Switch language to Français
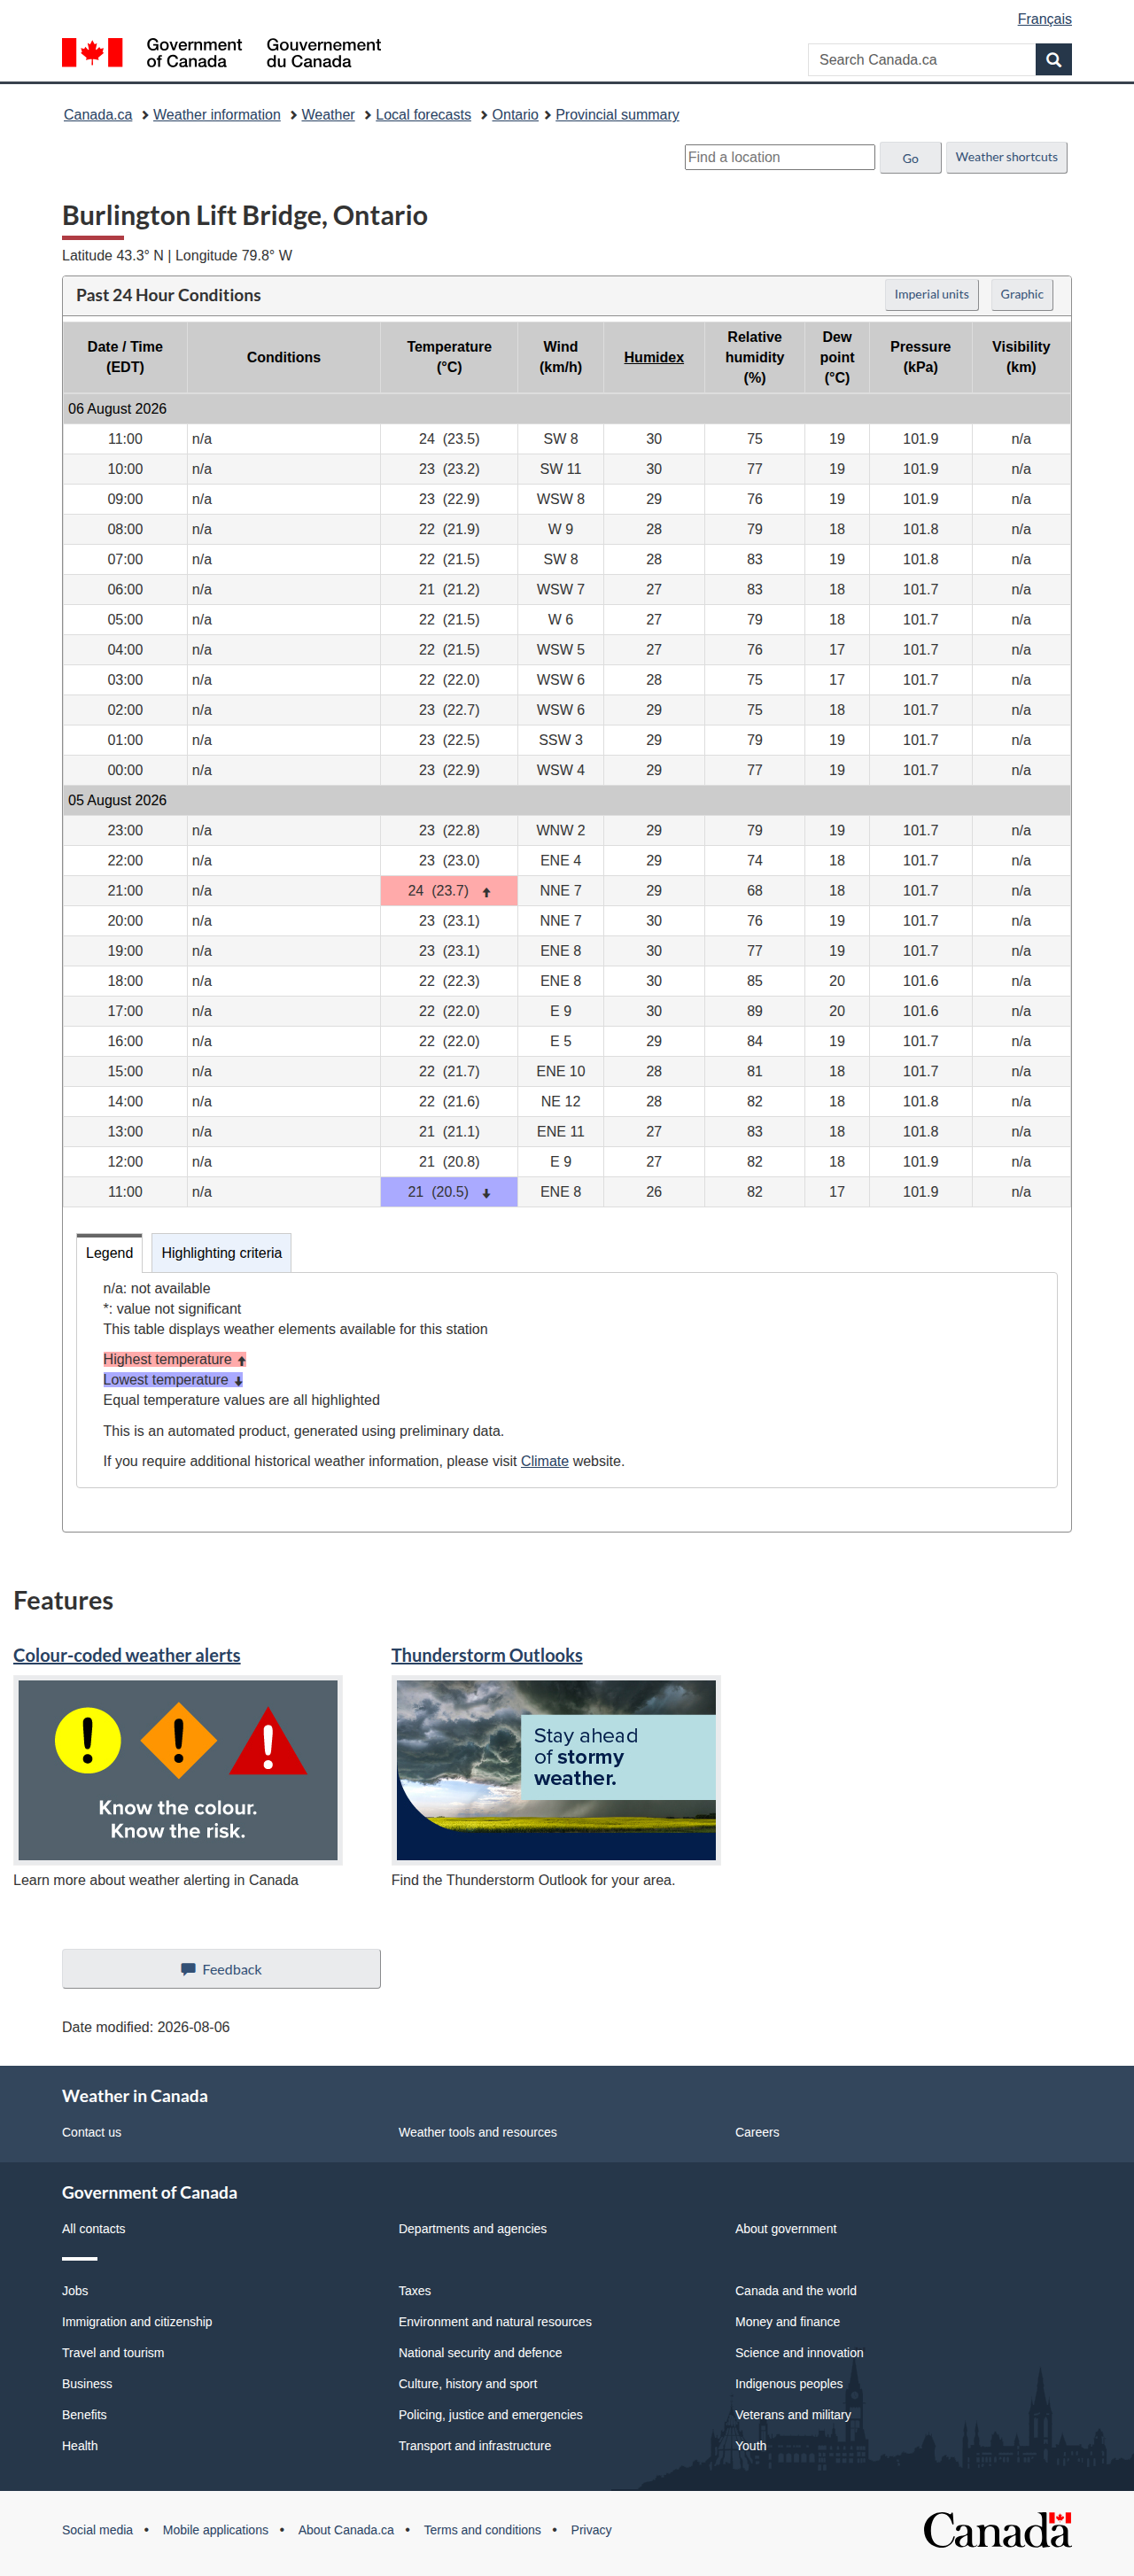The width and height of the screenshot is (1134, 2576). point(1044,19)
